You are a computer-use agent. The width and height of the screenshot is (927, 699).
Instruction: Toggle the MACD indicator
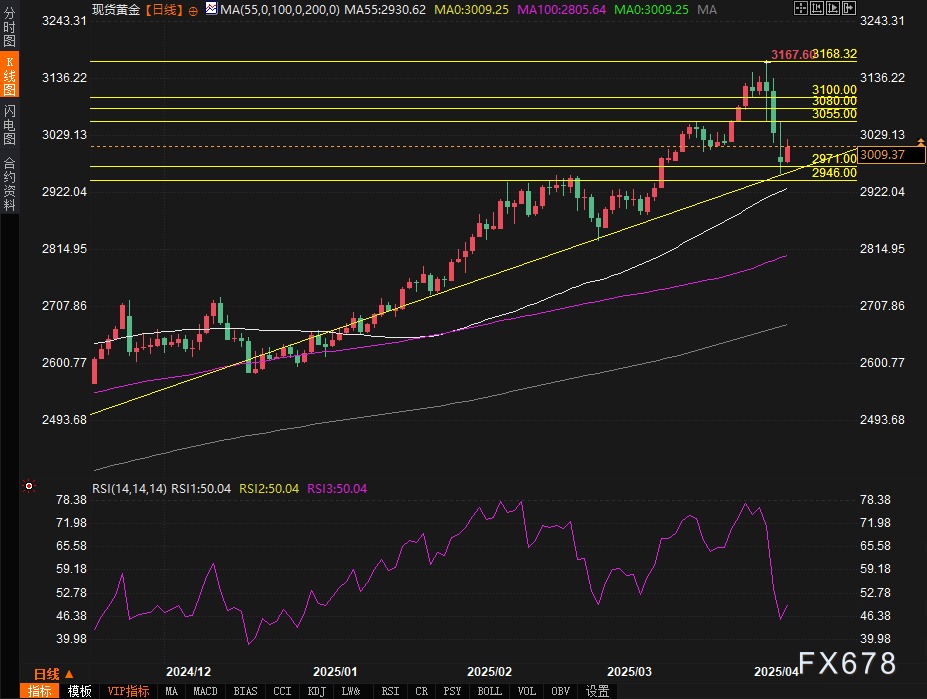coord(205,691)
